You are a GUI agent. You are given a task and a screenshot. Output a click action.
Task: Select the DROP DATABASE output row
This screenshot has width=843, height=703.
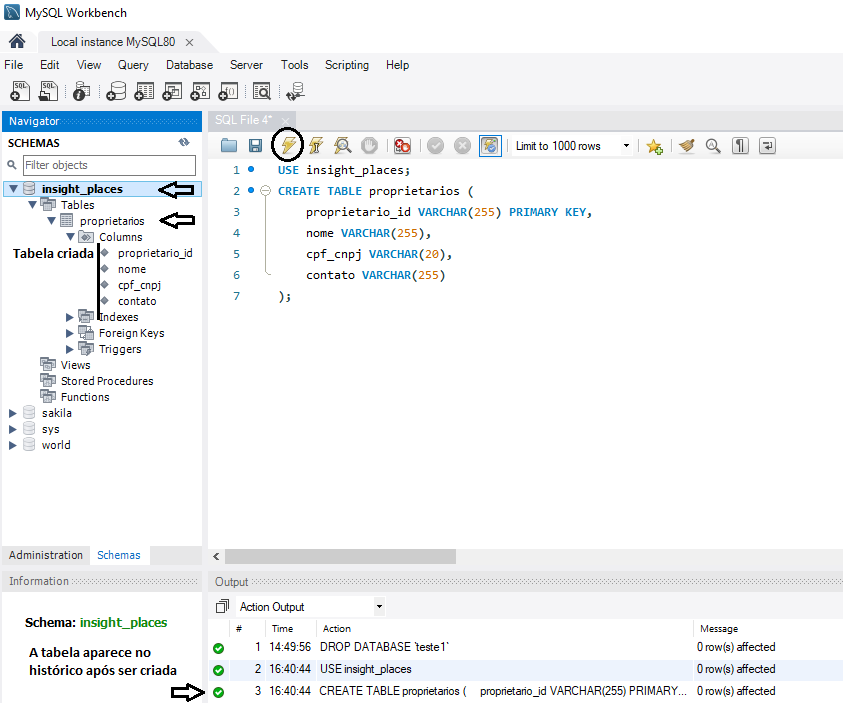(x=525, y=647)
